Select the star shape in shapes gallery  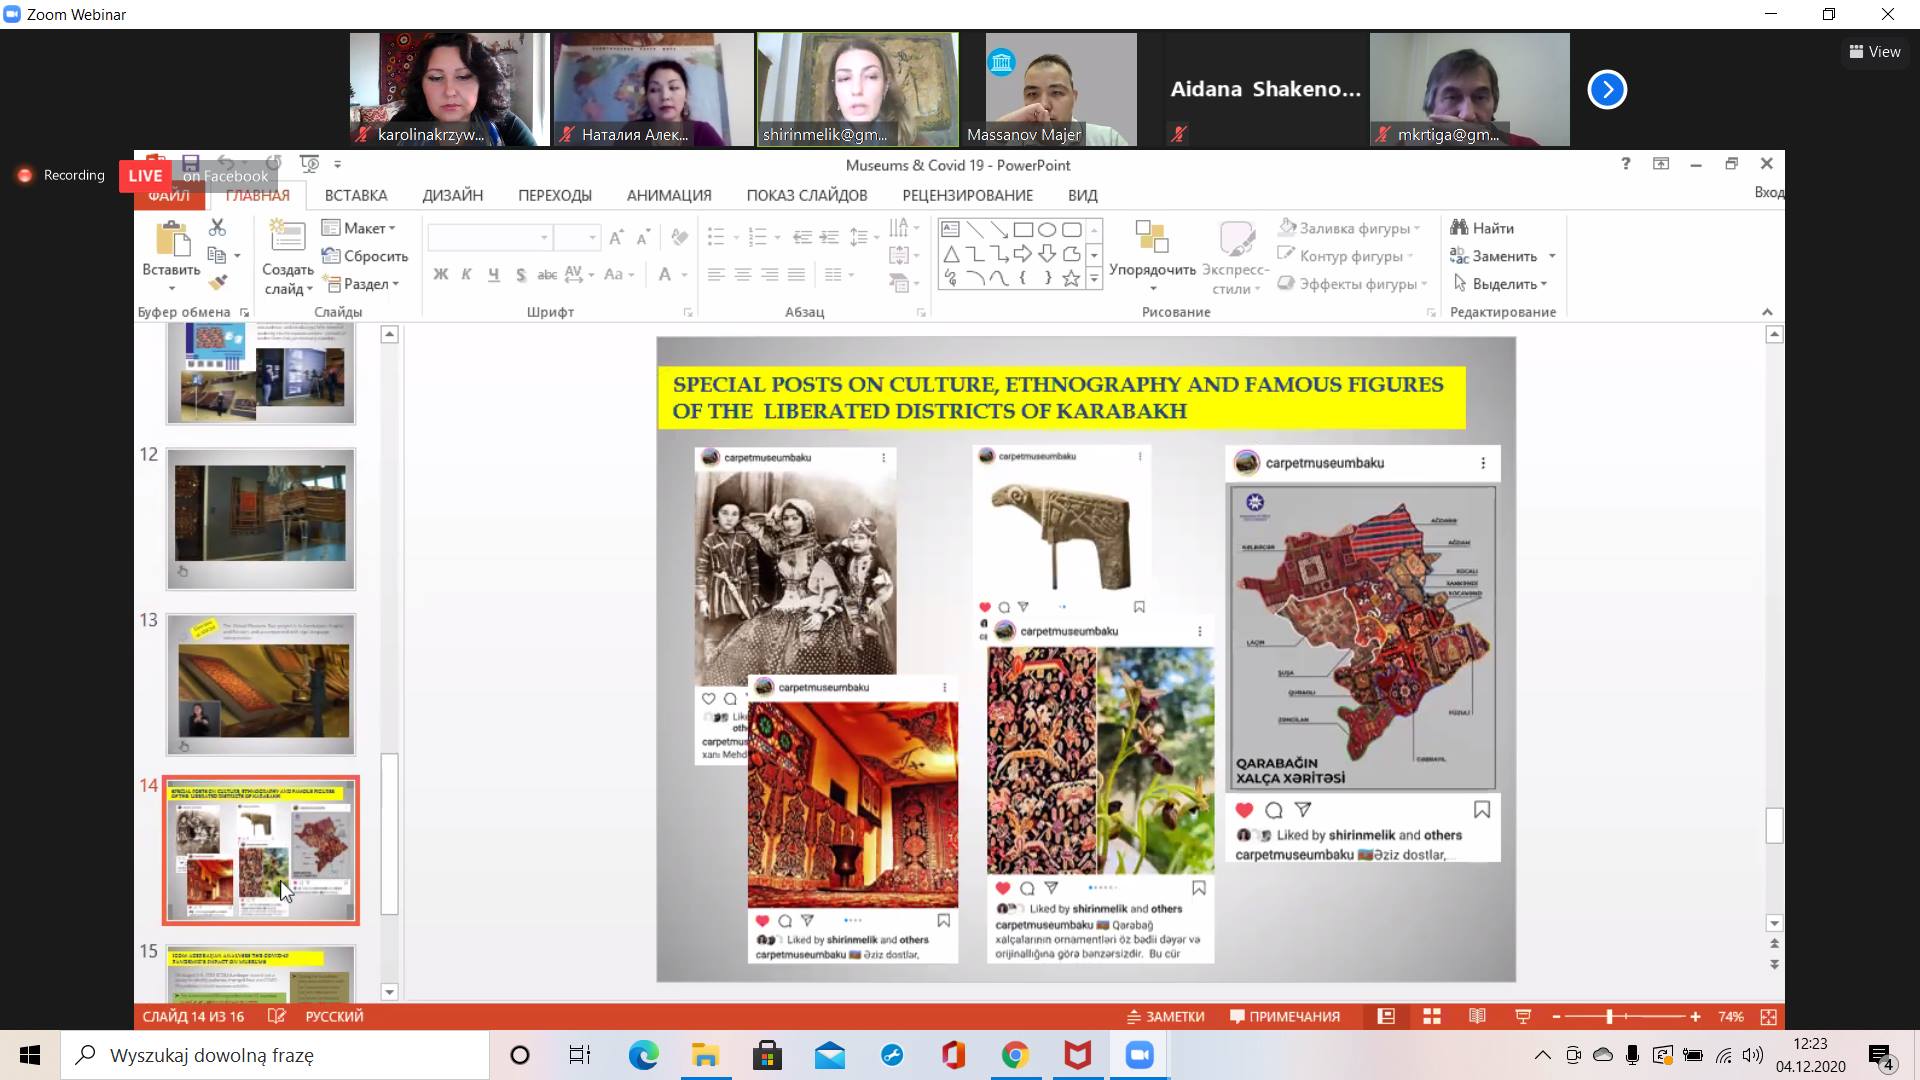[x=1071, y=279]
